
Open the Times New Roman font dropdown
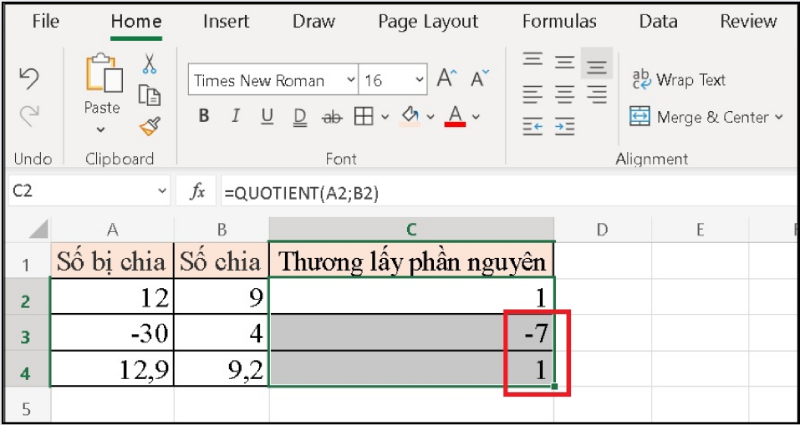tap(351, 80)
